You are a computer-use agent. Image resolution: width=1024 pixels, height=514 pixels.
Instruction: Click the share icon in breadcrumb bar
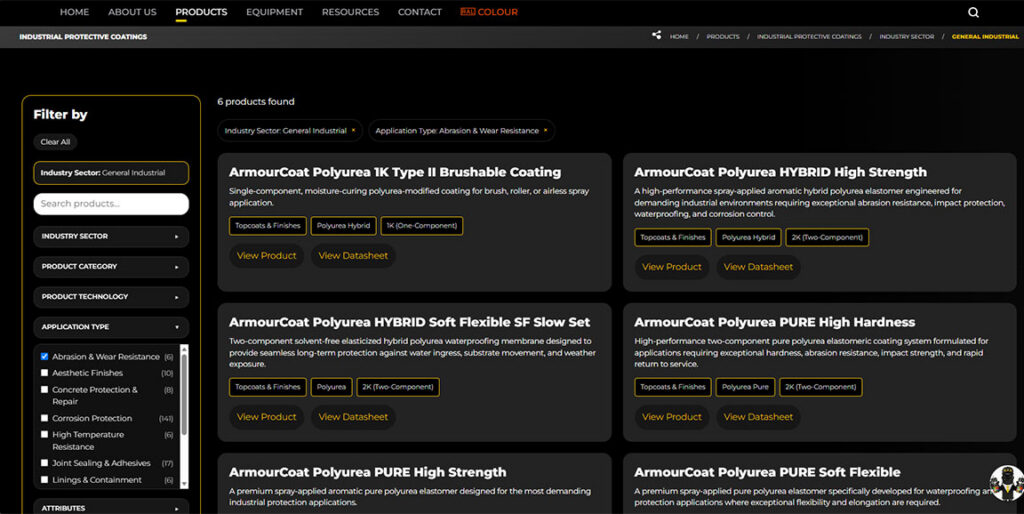(x=656, y=35)
